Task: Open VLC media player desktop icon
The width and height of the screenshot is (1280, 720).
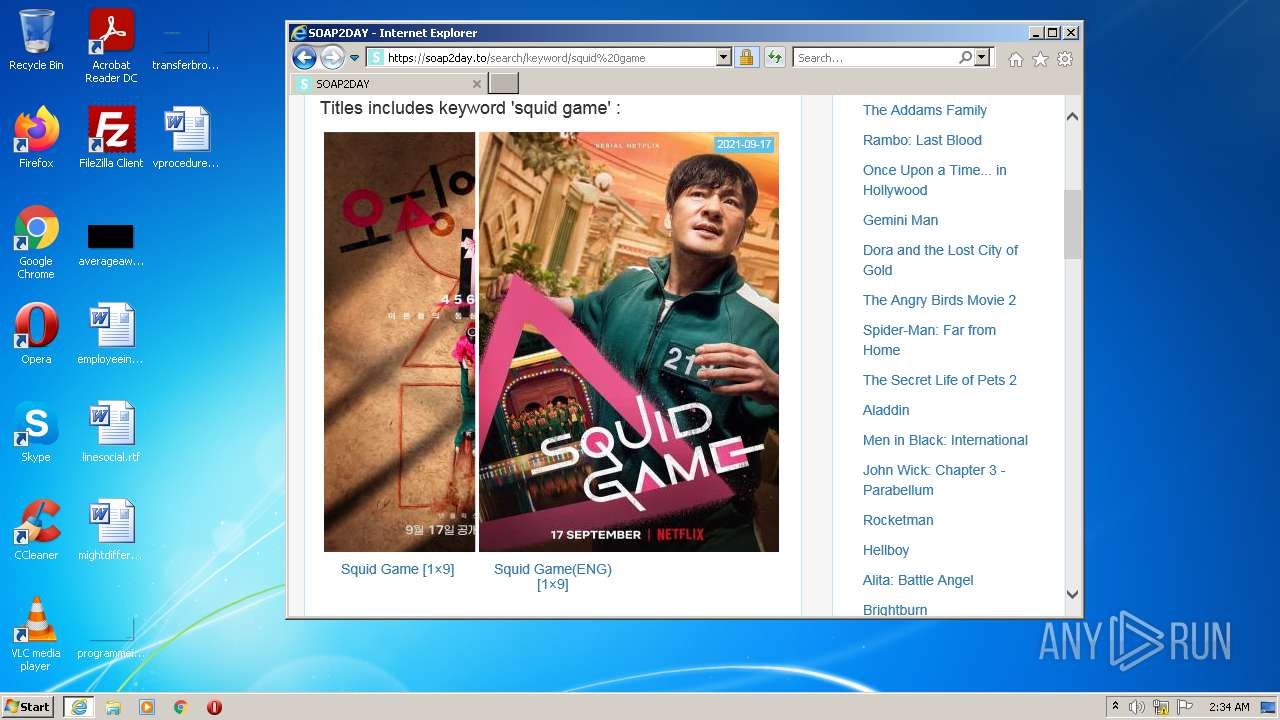Action: pyautogui.click(x=36, y=634)
